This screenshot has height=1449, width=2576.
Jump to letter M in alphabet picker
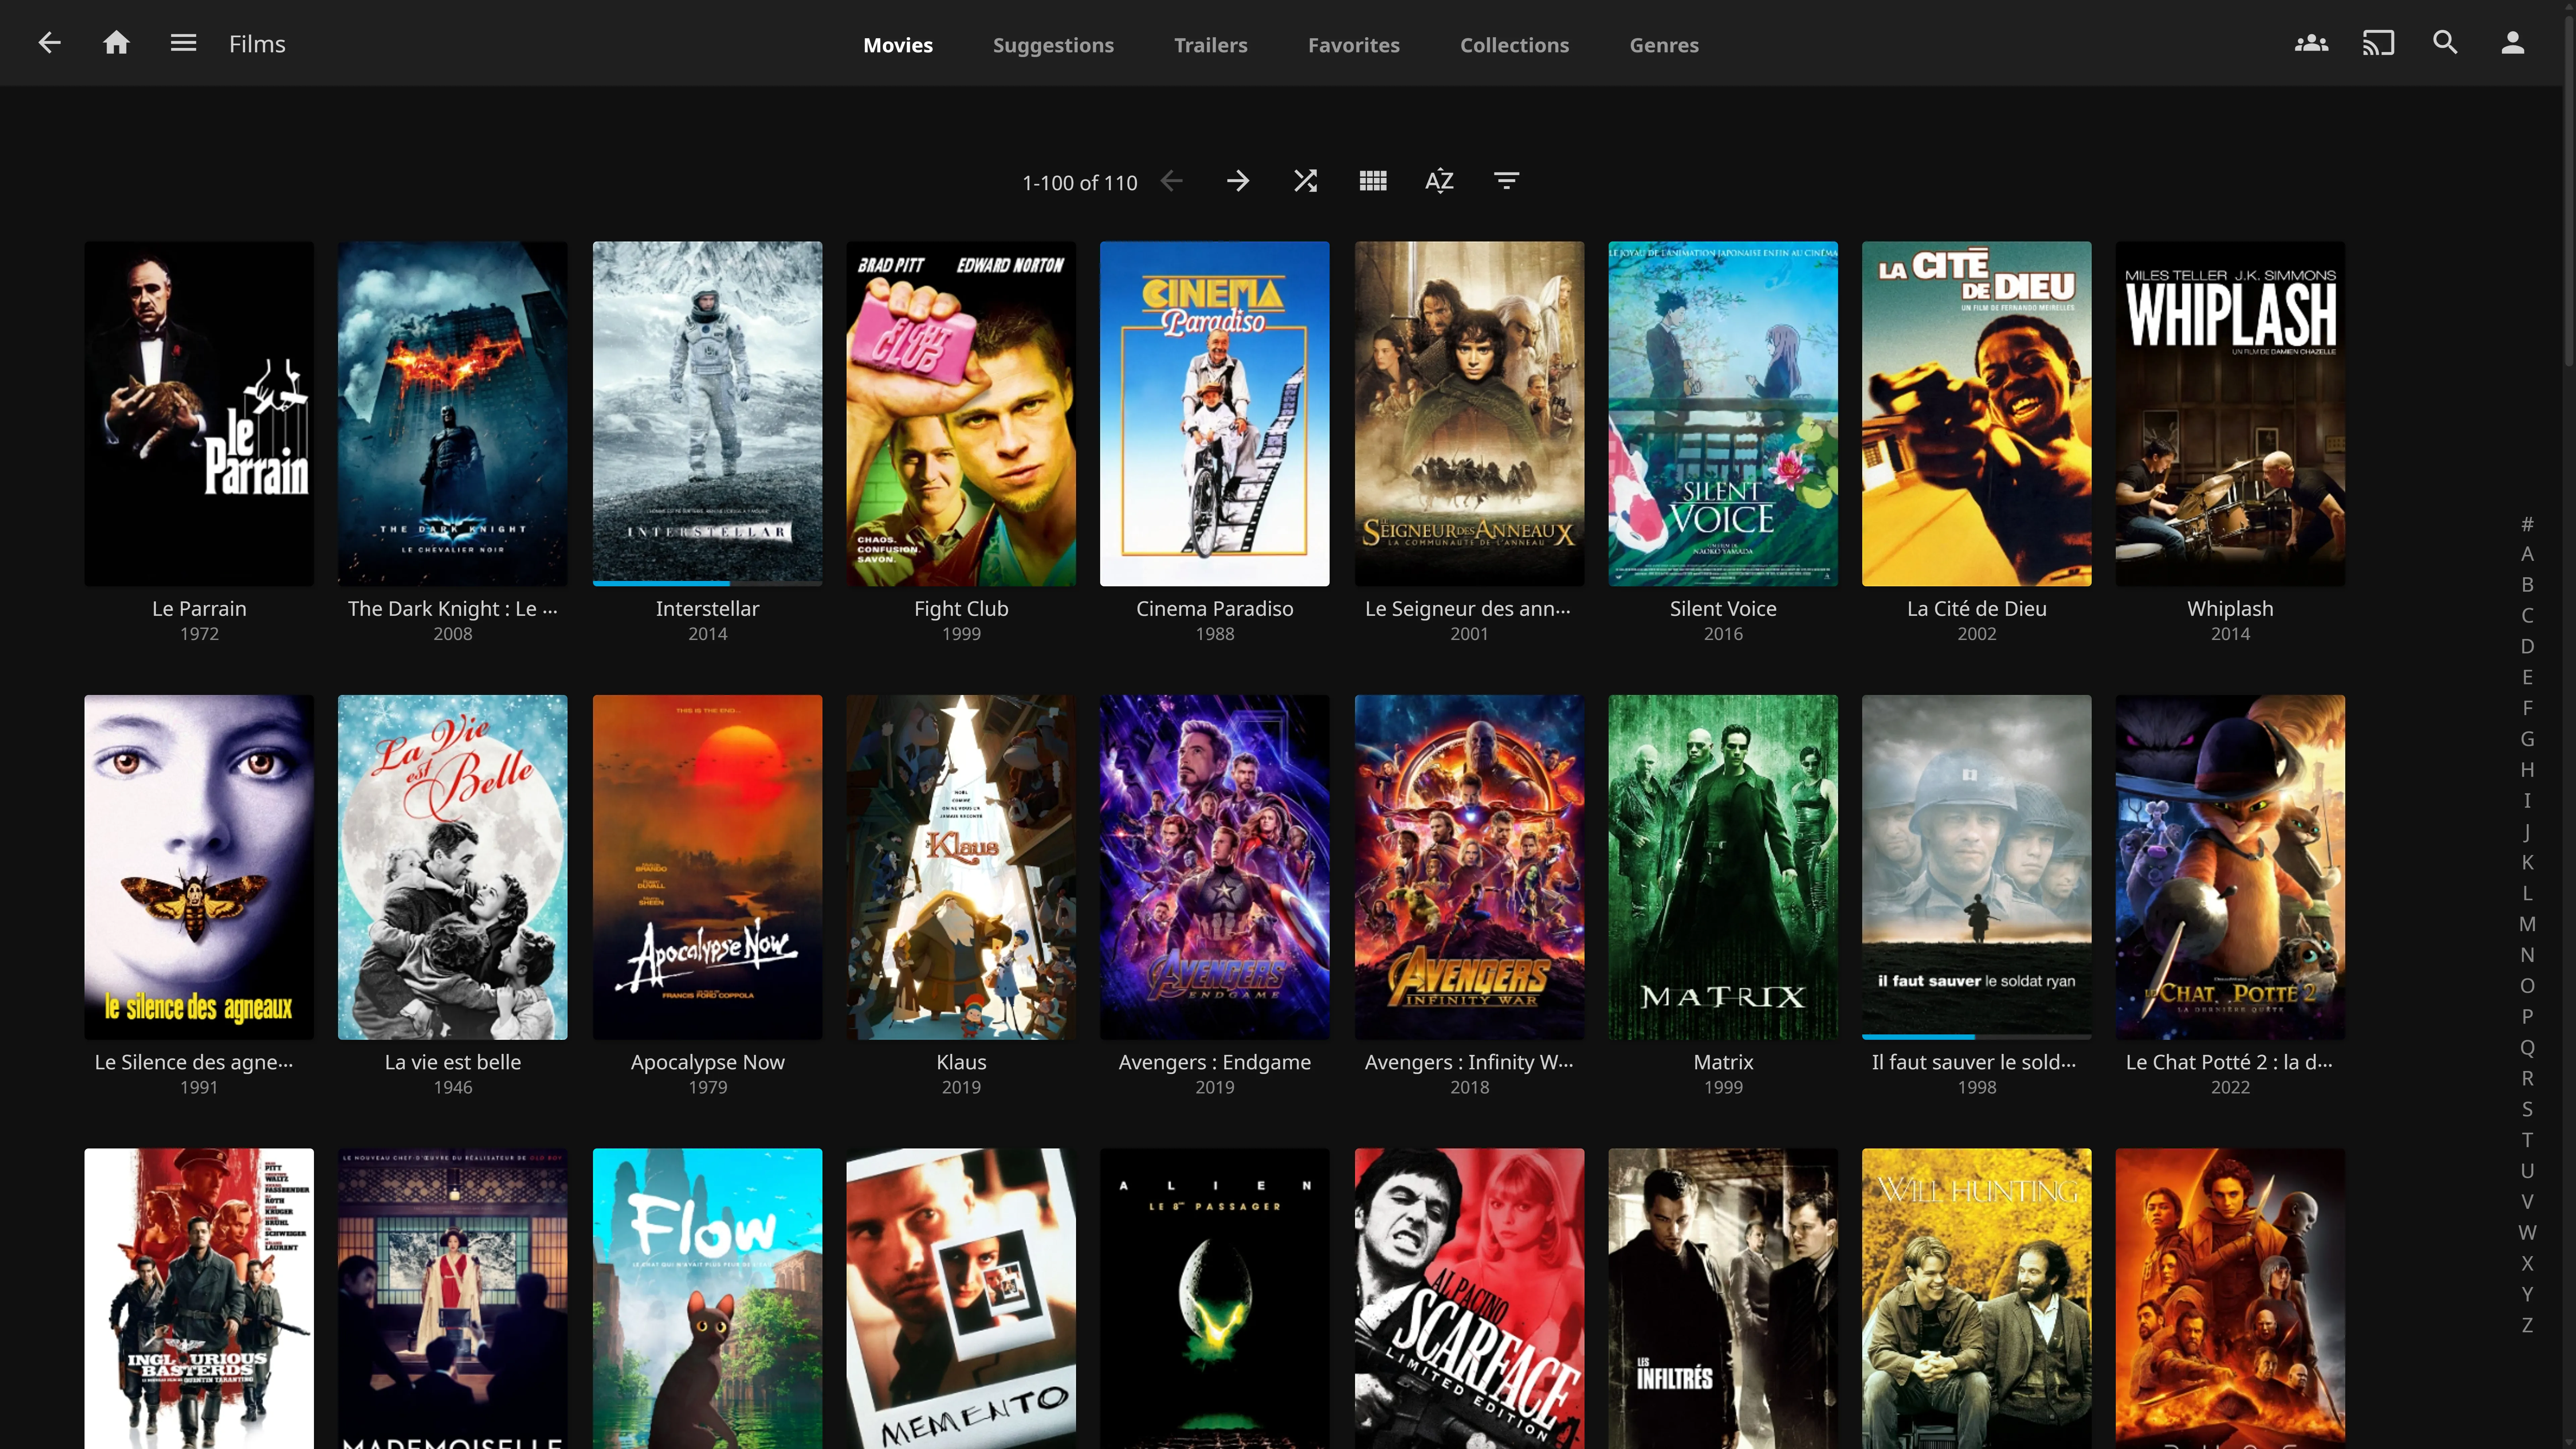[x=2527, y=924]
